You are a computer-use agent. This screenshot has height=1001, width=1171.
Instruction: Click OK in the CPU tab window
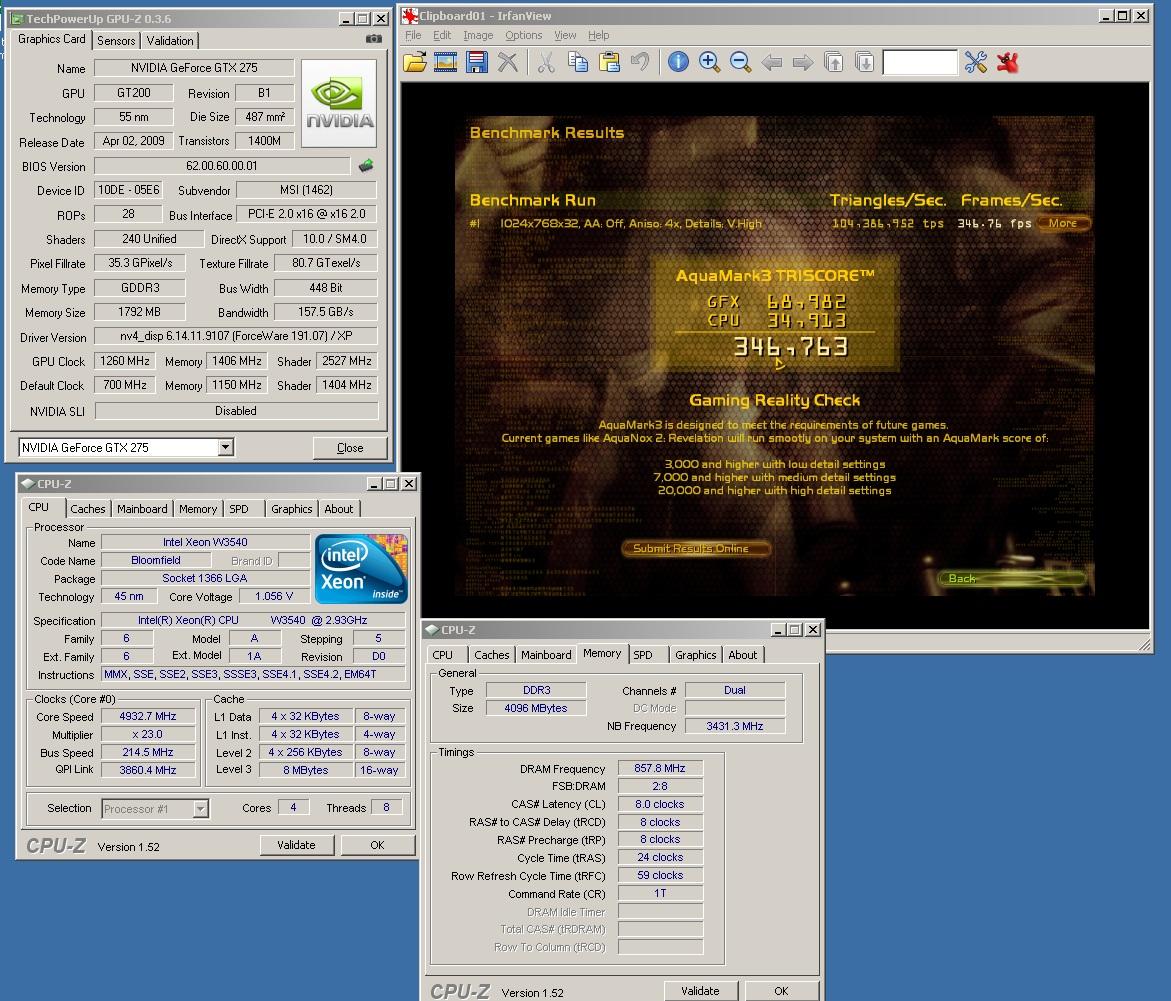pos(378,845)
